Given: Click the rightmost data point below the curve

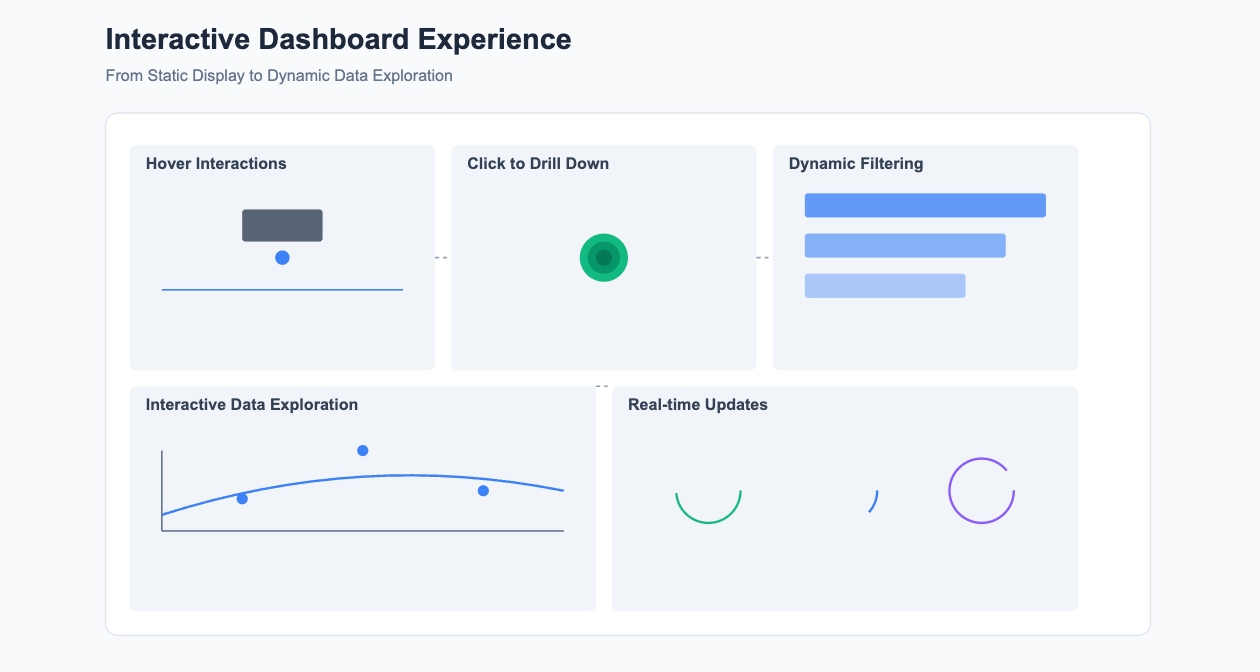Looking at the screenshot, I should tap(483, 491).
